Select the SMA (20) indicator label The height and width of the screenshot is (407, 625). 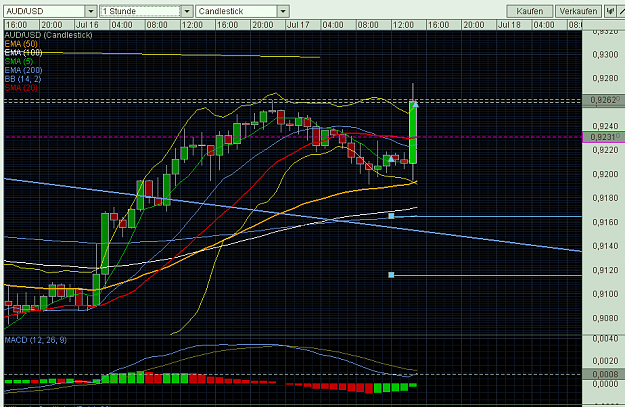point(21,88)
